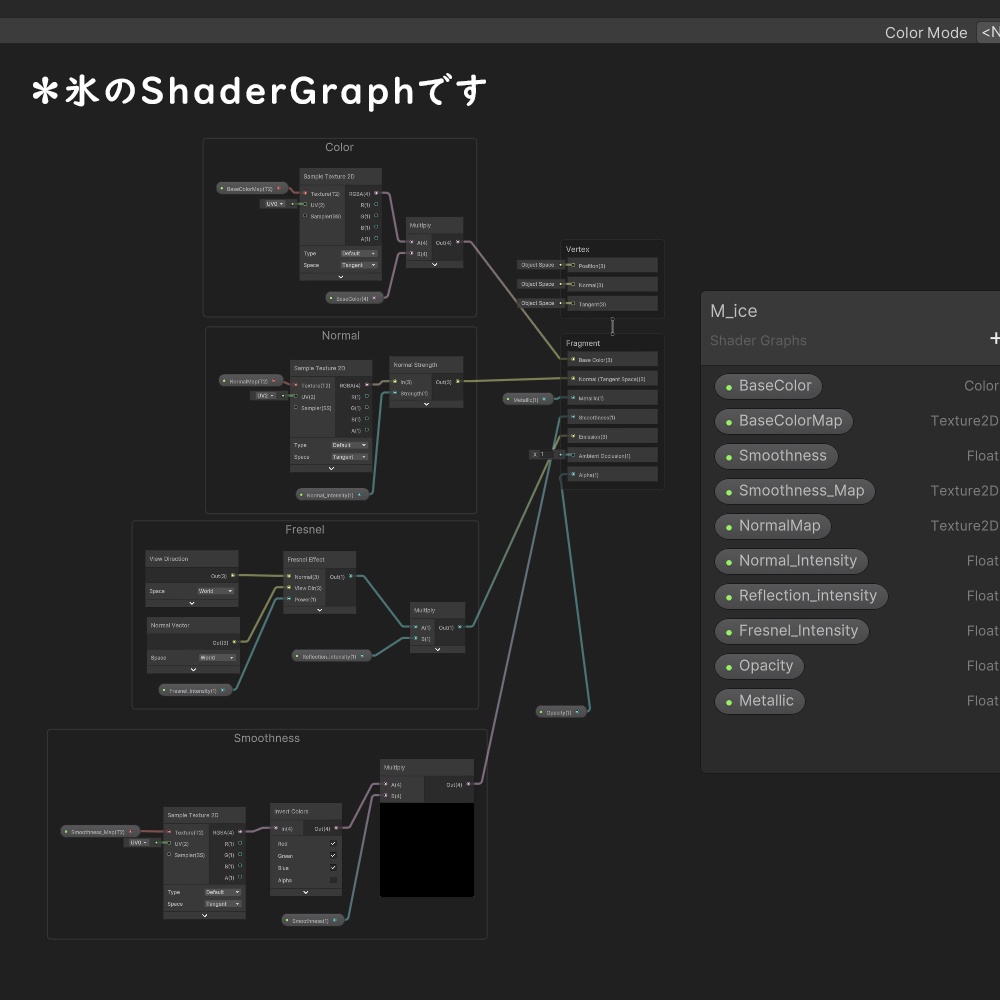The image size is (1000, 1000).
Task: Click the M_ice title in the Blackboard
Action: pyautogui.click(x=733, y=311)
